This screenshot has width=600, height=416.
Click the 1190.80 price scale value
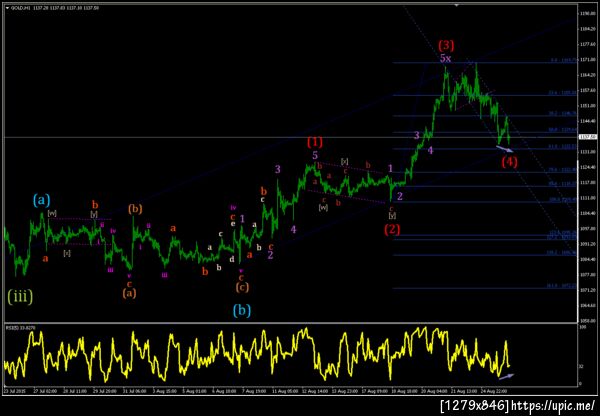pos(587,13)
